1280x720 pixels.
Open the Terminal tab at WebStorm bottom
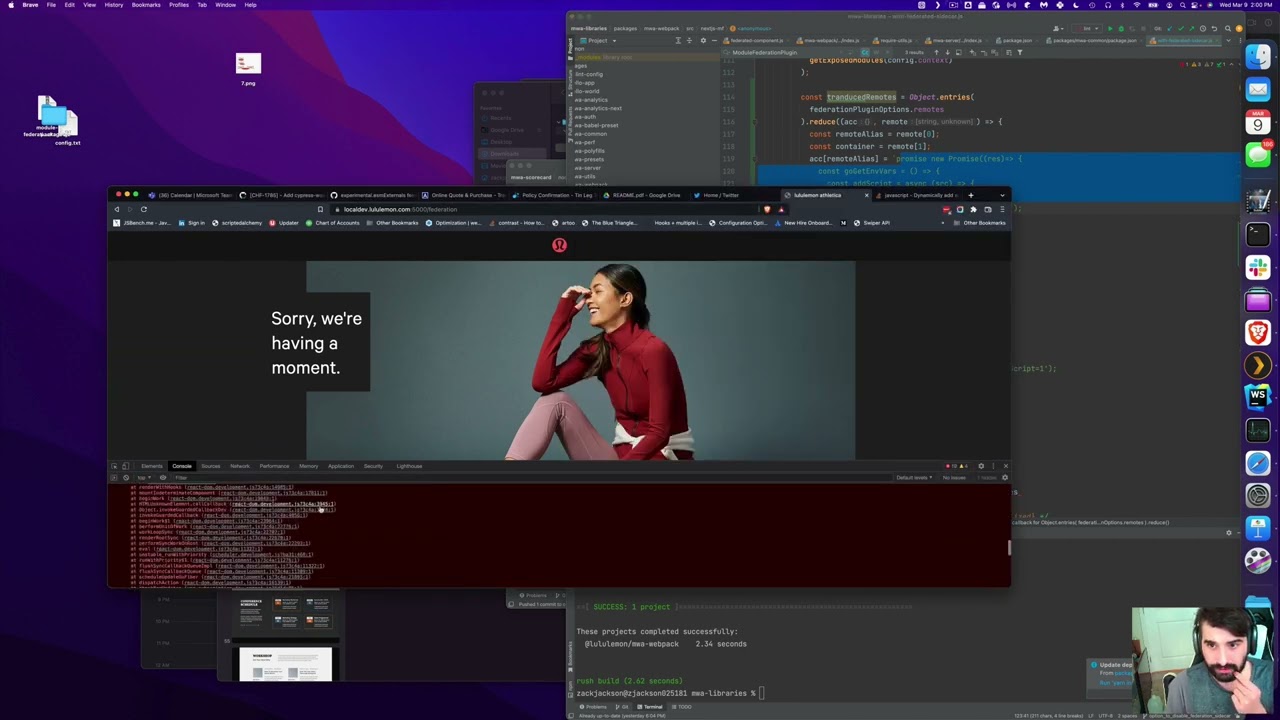pos(651,707)
